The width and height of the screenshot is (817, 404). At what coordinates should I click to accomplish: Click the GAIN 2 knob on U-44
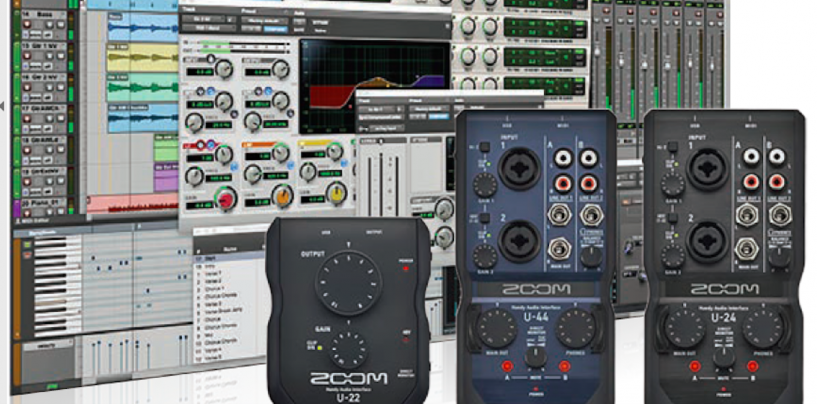point(485,256)
